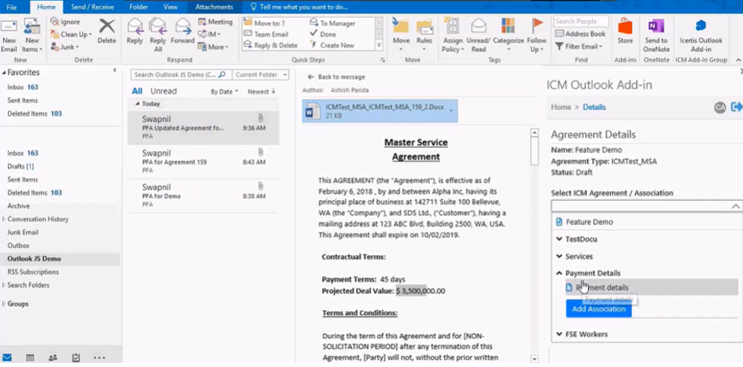The width and height of the screenshot is (743, 367).
Task: Expand the Conversation History folder
Action: [4, 219]
